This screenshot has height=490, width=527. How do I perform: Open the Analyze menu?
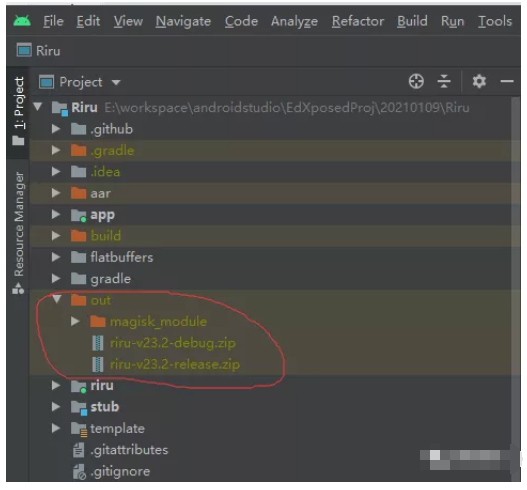[294, 21]
